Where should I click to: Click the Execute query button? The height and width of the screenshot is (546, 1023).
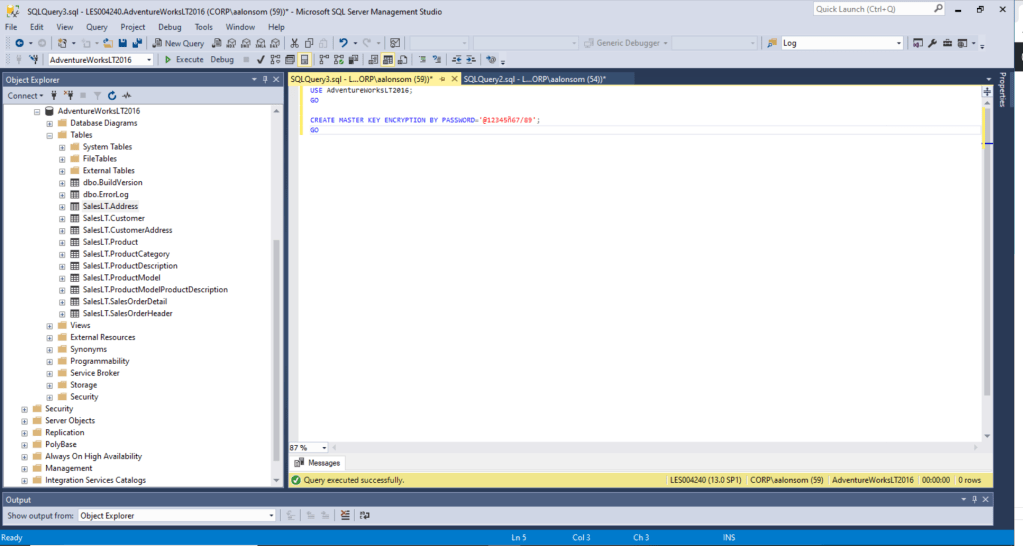click(x=184, y=60)
